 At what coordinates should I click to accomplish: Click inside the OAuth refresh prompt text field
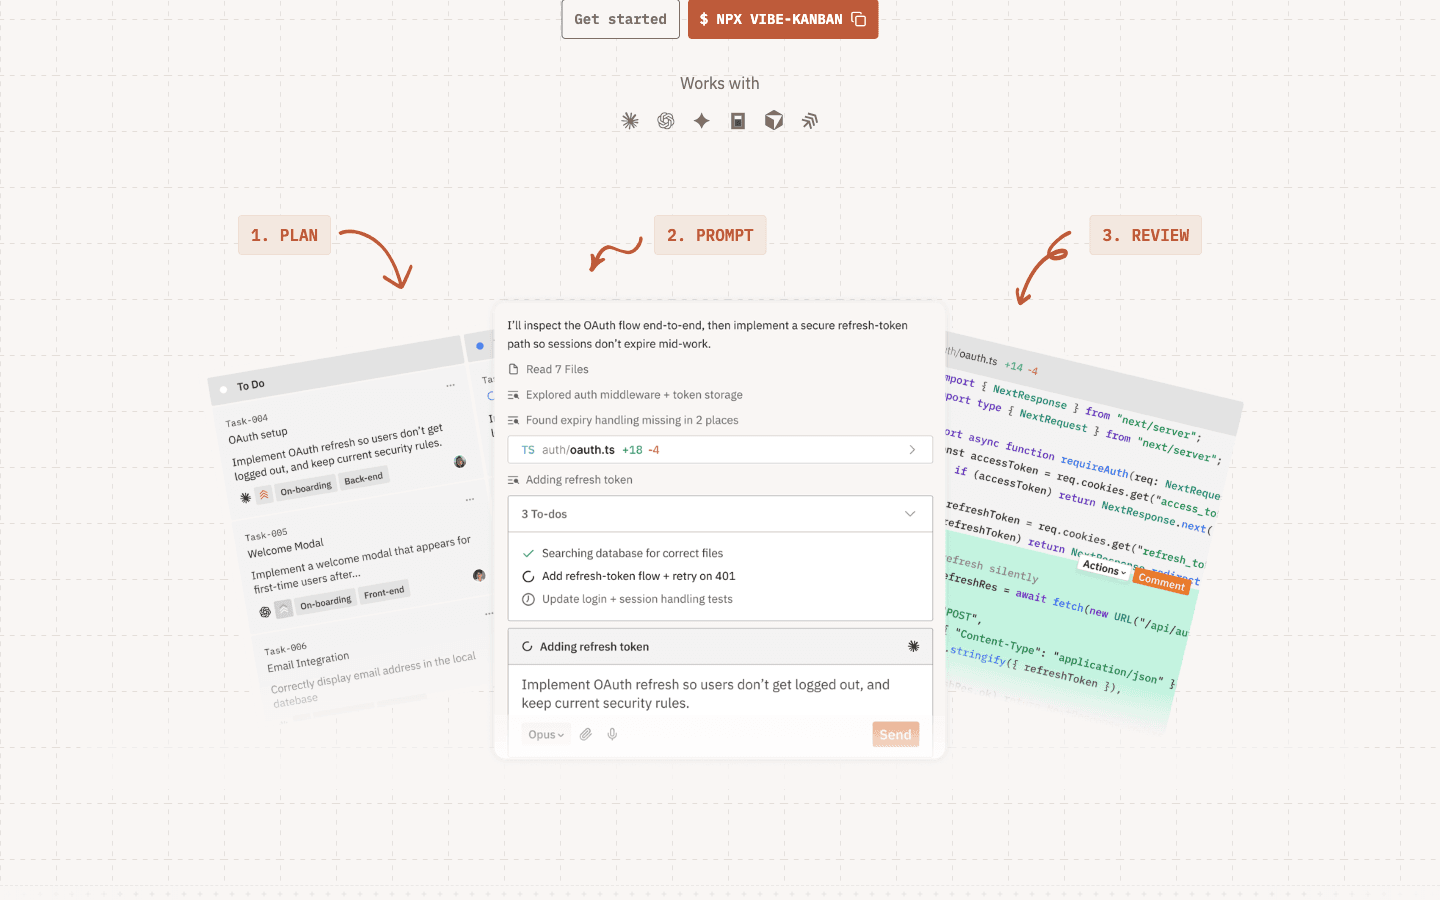pos(719,693)
